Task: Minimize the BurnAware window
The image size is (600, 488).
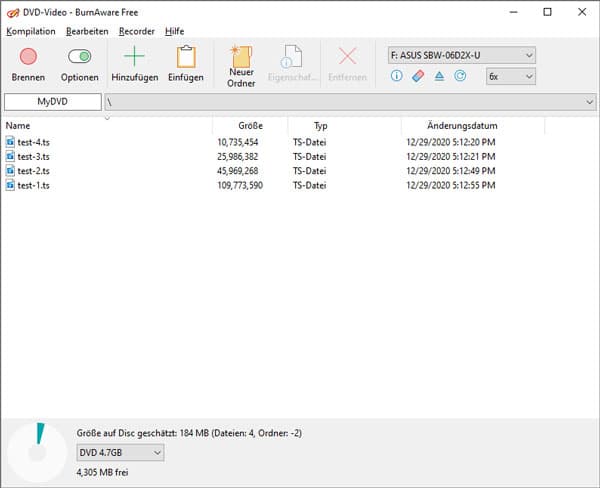Action: point(514,12)
